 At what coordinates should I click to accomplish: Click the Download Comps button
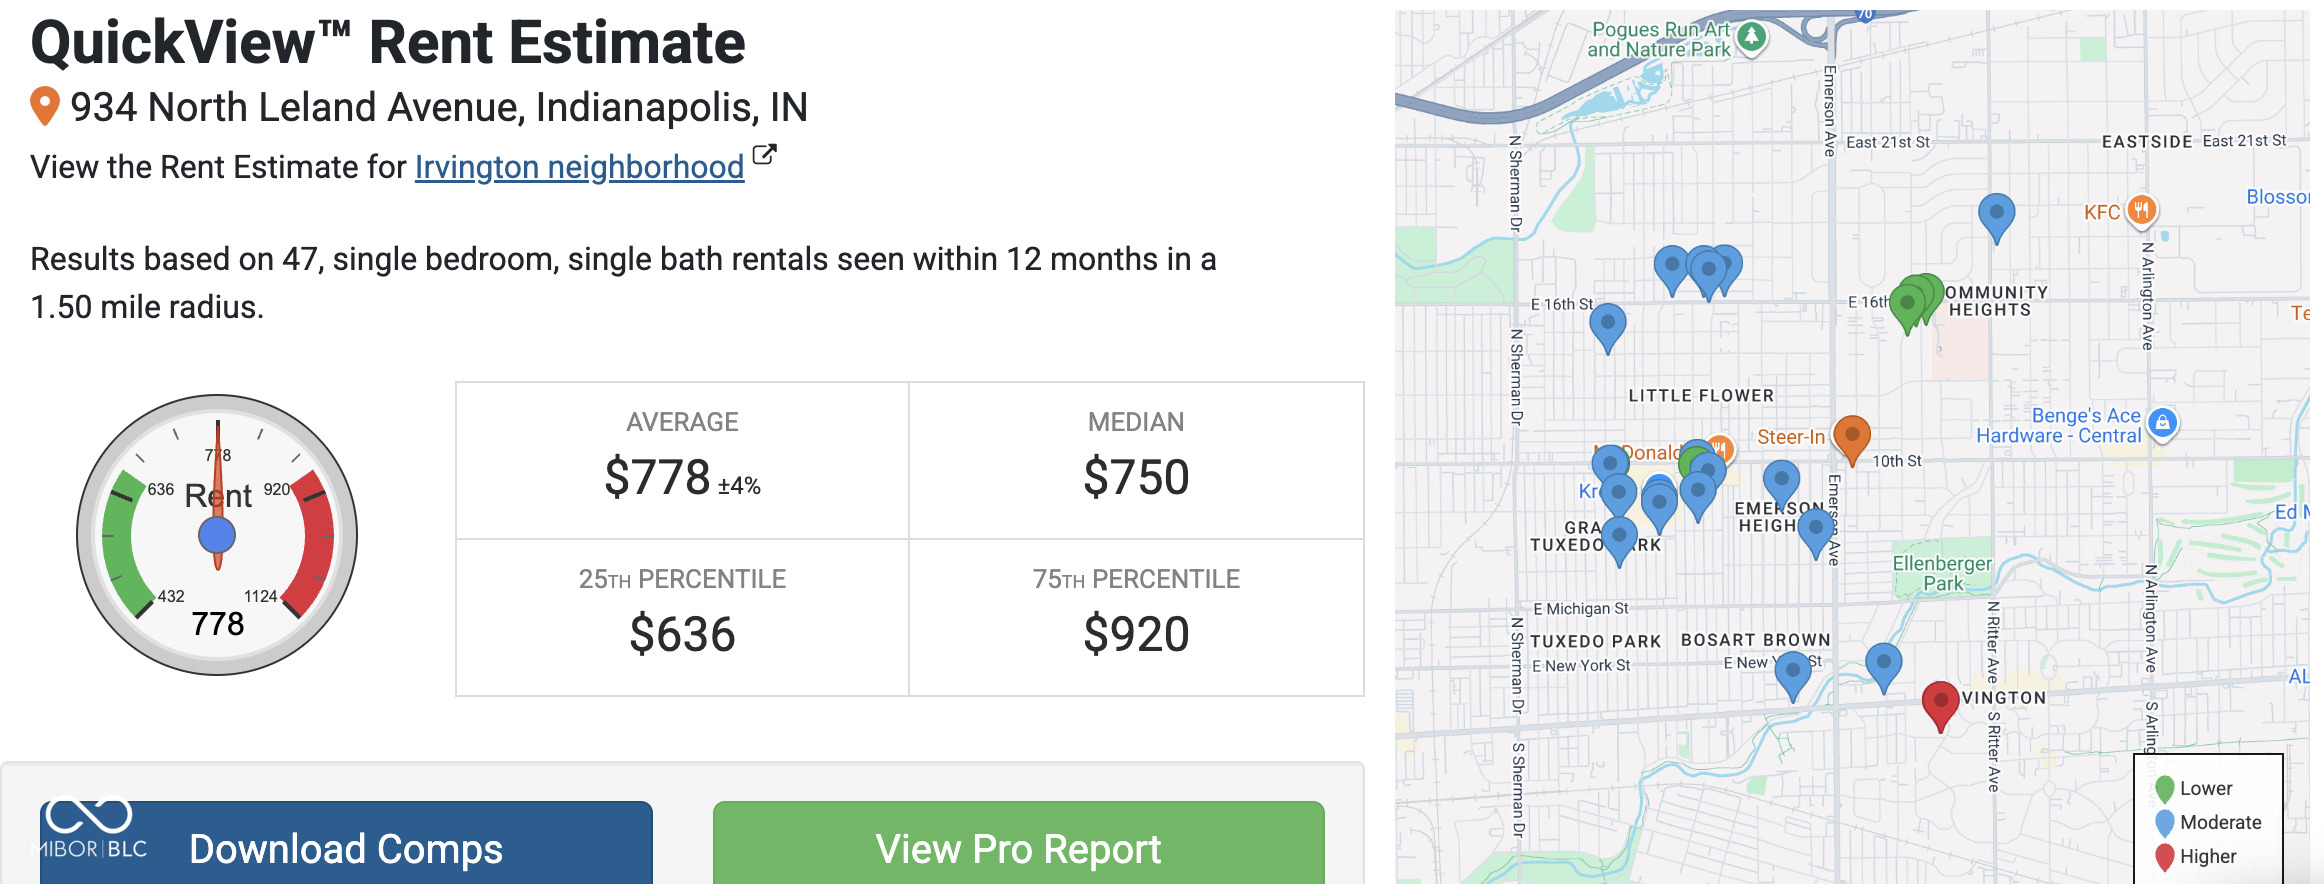(x=346, y=846)
